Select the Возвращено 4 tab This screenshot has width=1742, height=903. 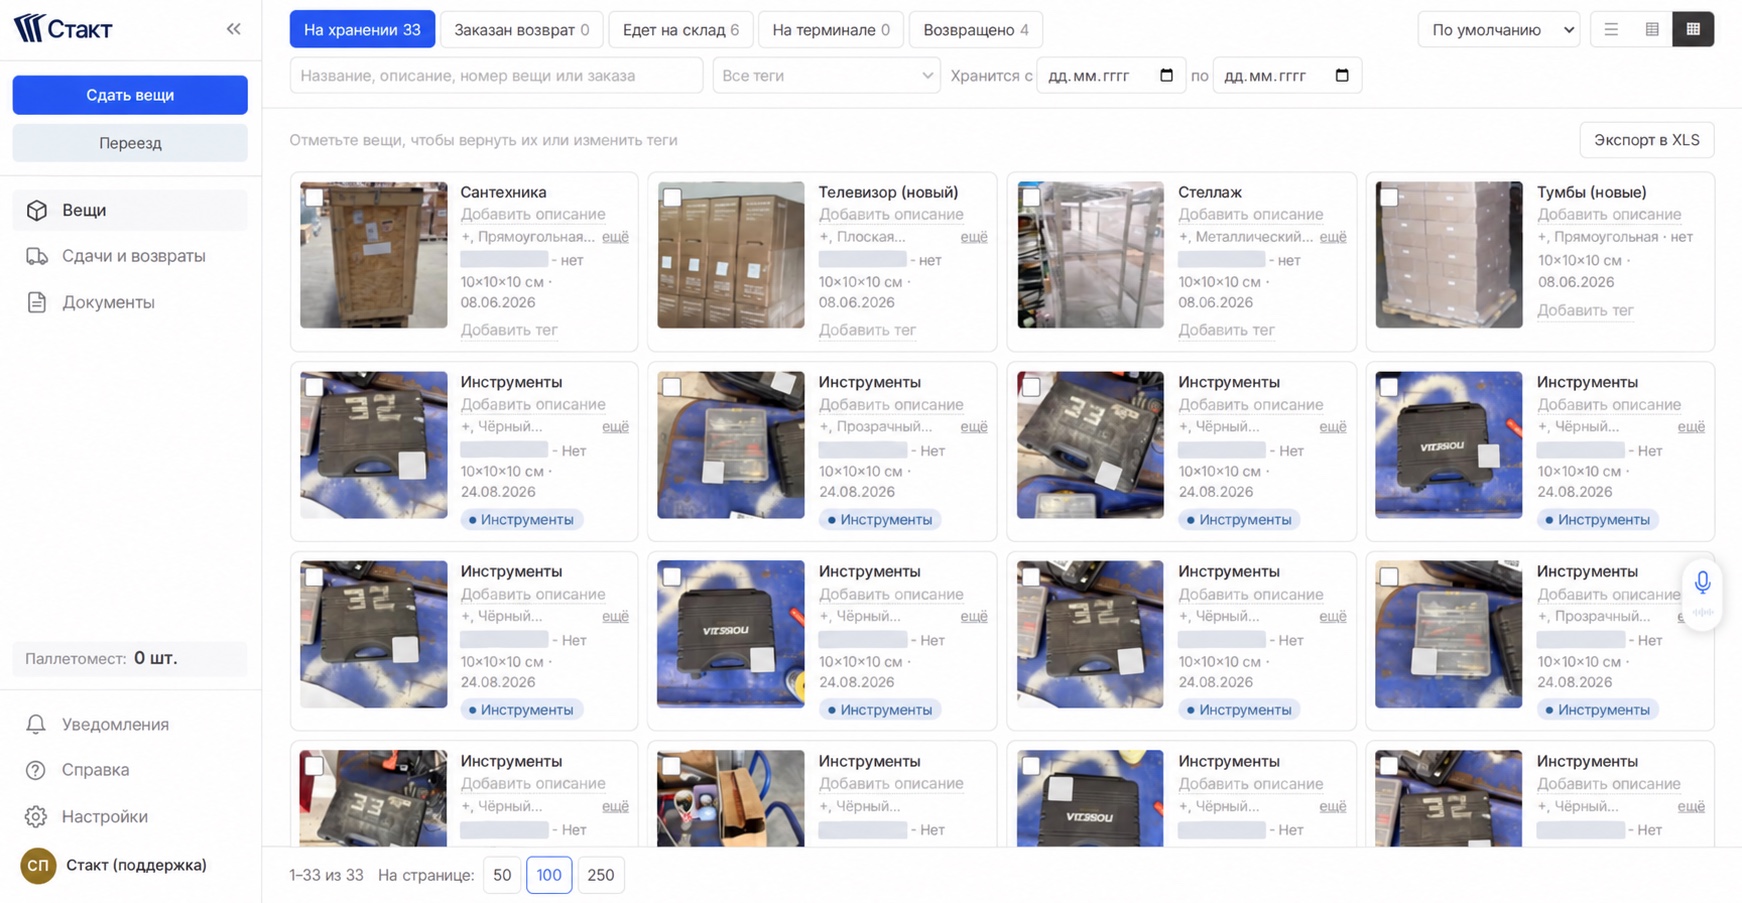point(976,29)
